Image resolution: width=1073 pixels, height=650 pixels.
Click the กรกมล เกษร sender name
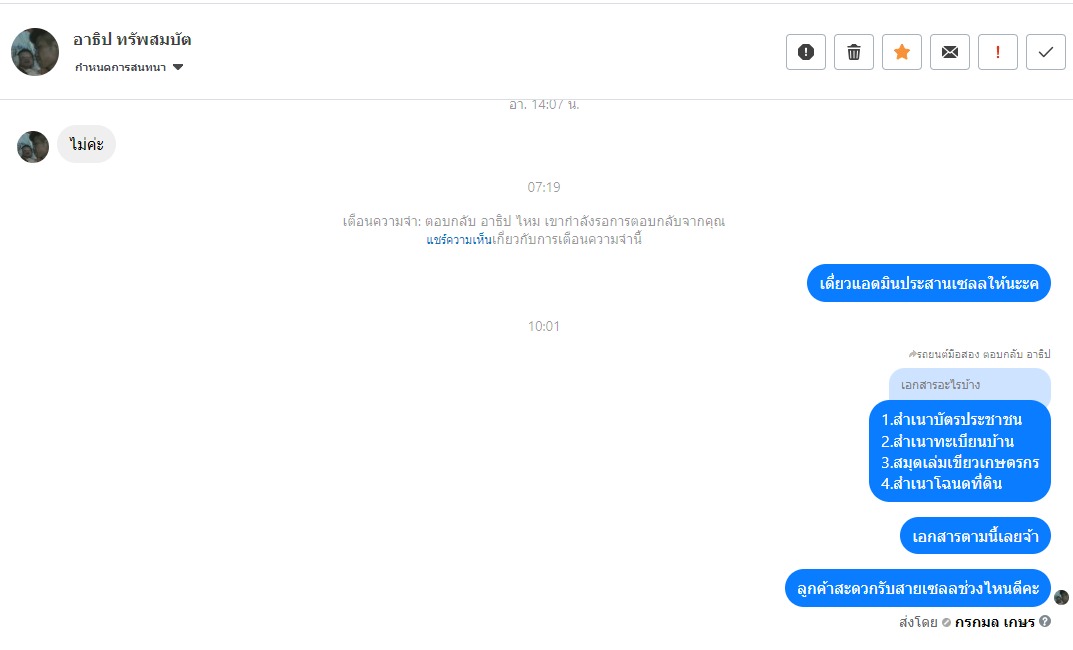[x=994, y=622]
